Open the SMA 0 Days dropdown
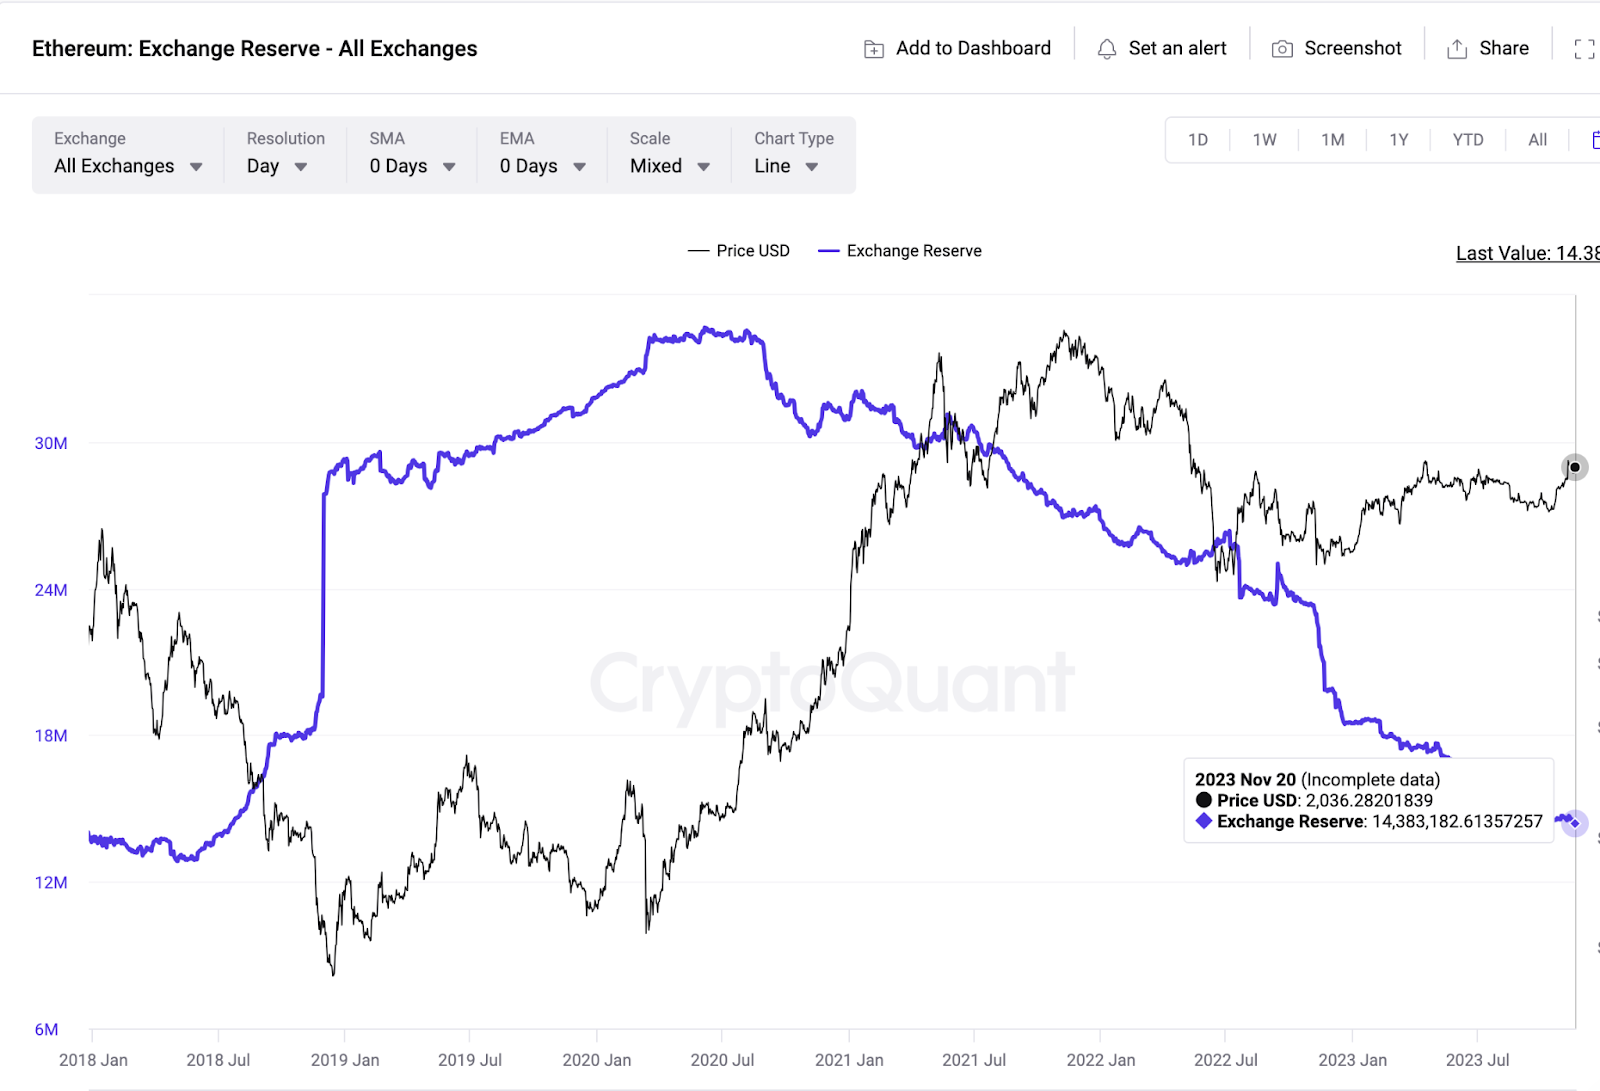 [x=412, y=166]
